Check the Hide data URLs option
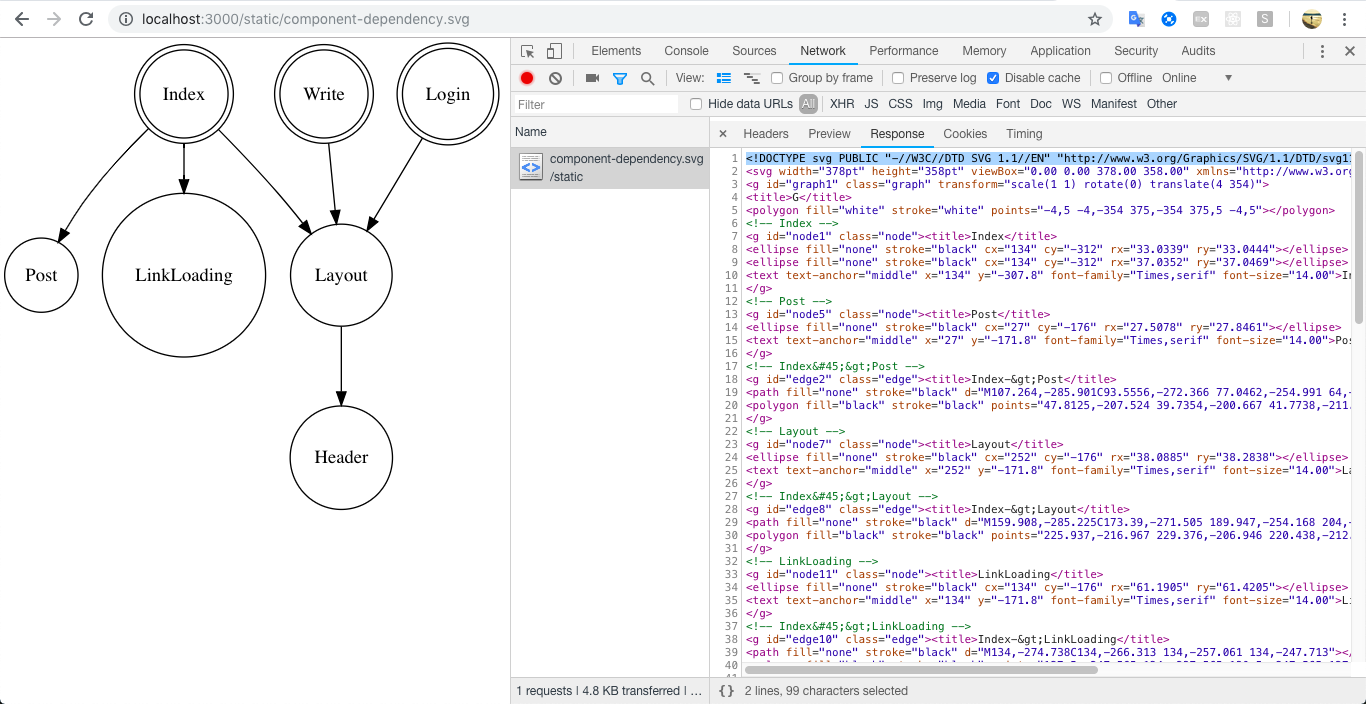 point(697,104)
